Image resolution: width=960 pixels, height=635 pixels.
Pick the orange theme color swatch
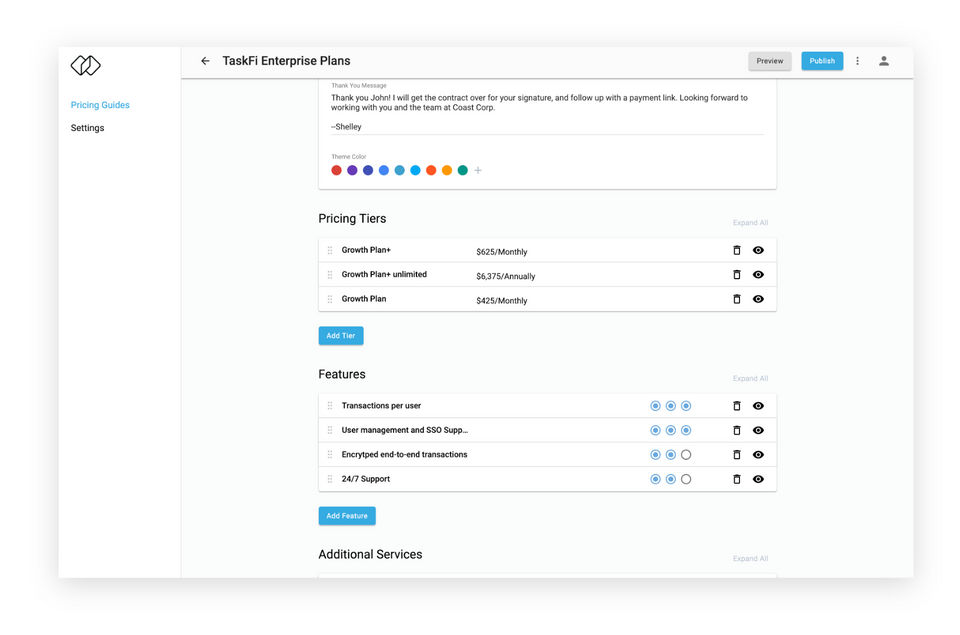point(447,170)
